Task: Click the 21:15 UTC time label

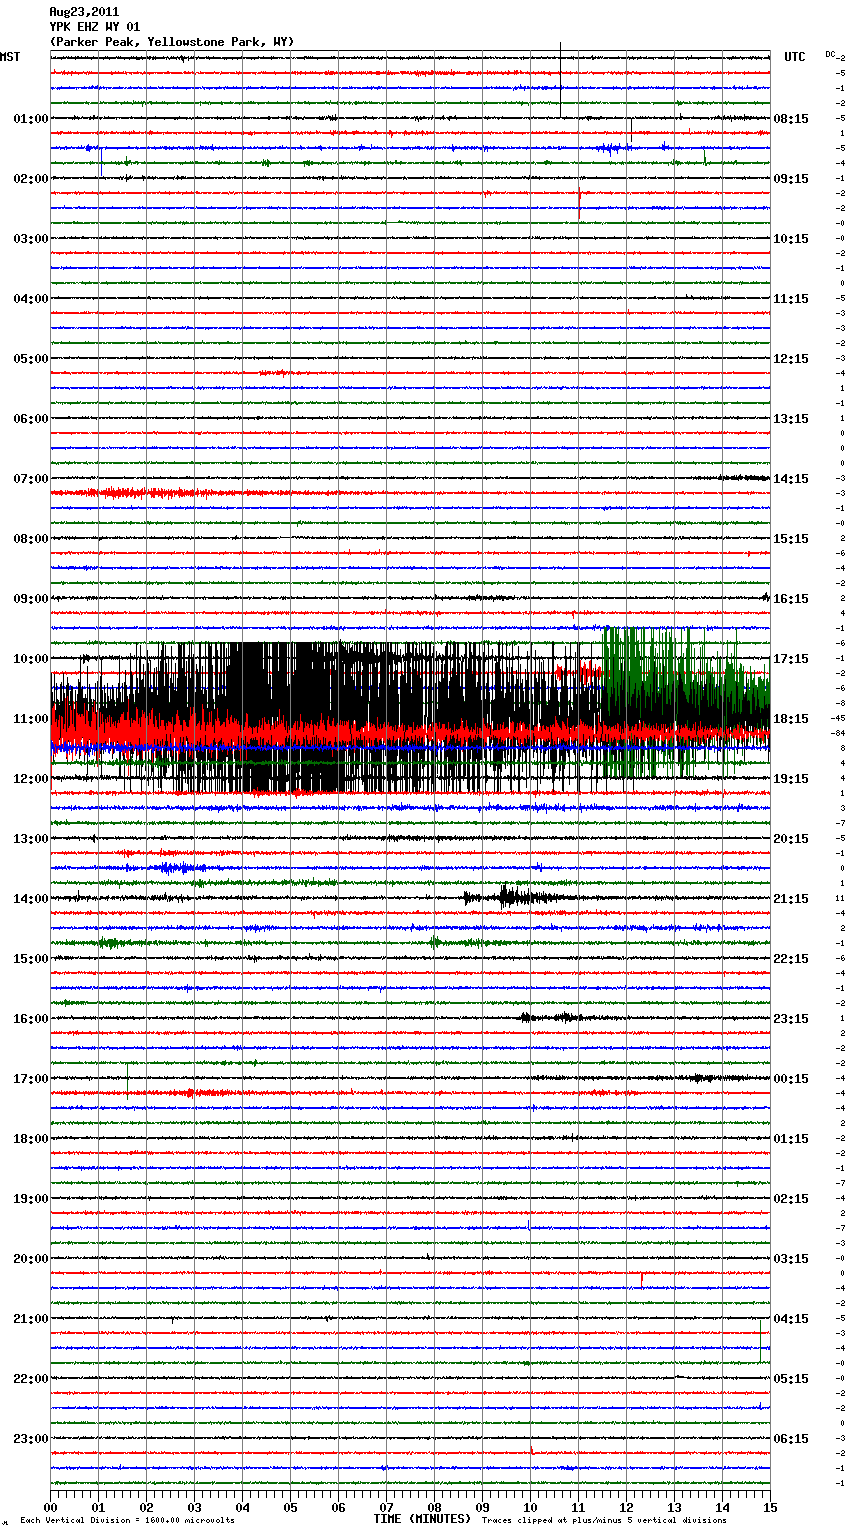Action: [x=791, y=899]
